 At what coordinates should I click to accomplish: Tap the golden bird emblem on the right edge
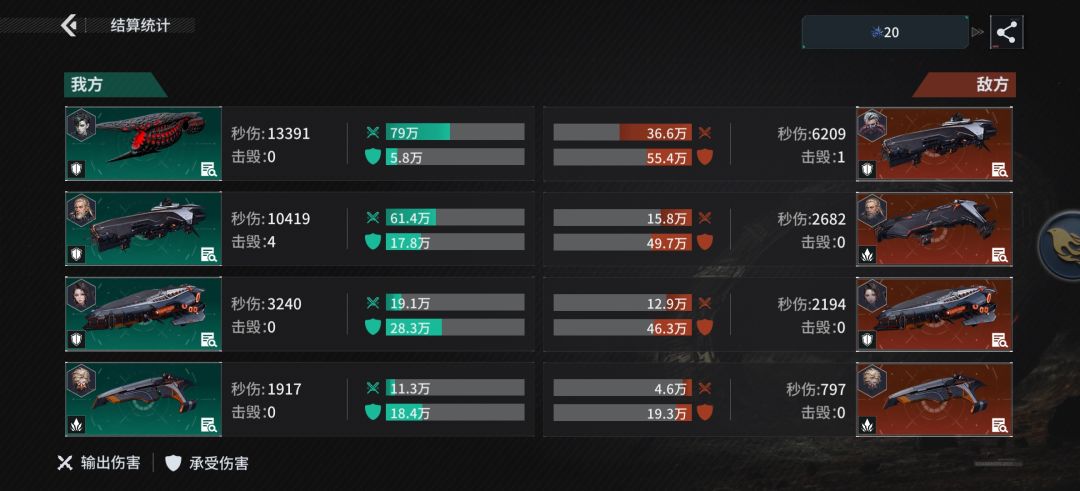(x=1063, y=246)
